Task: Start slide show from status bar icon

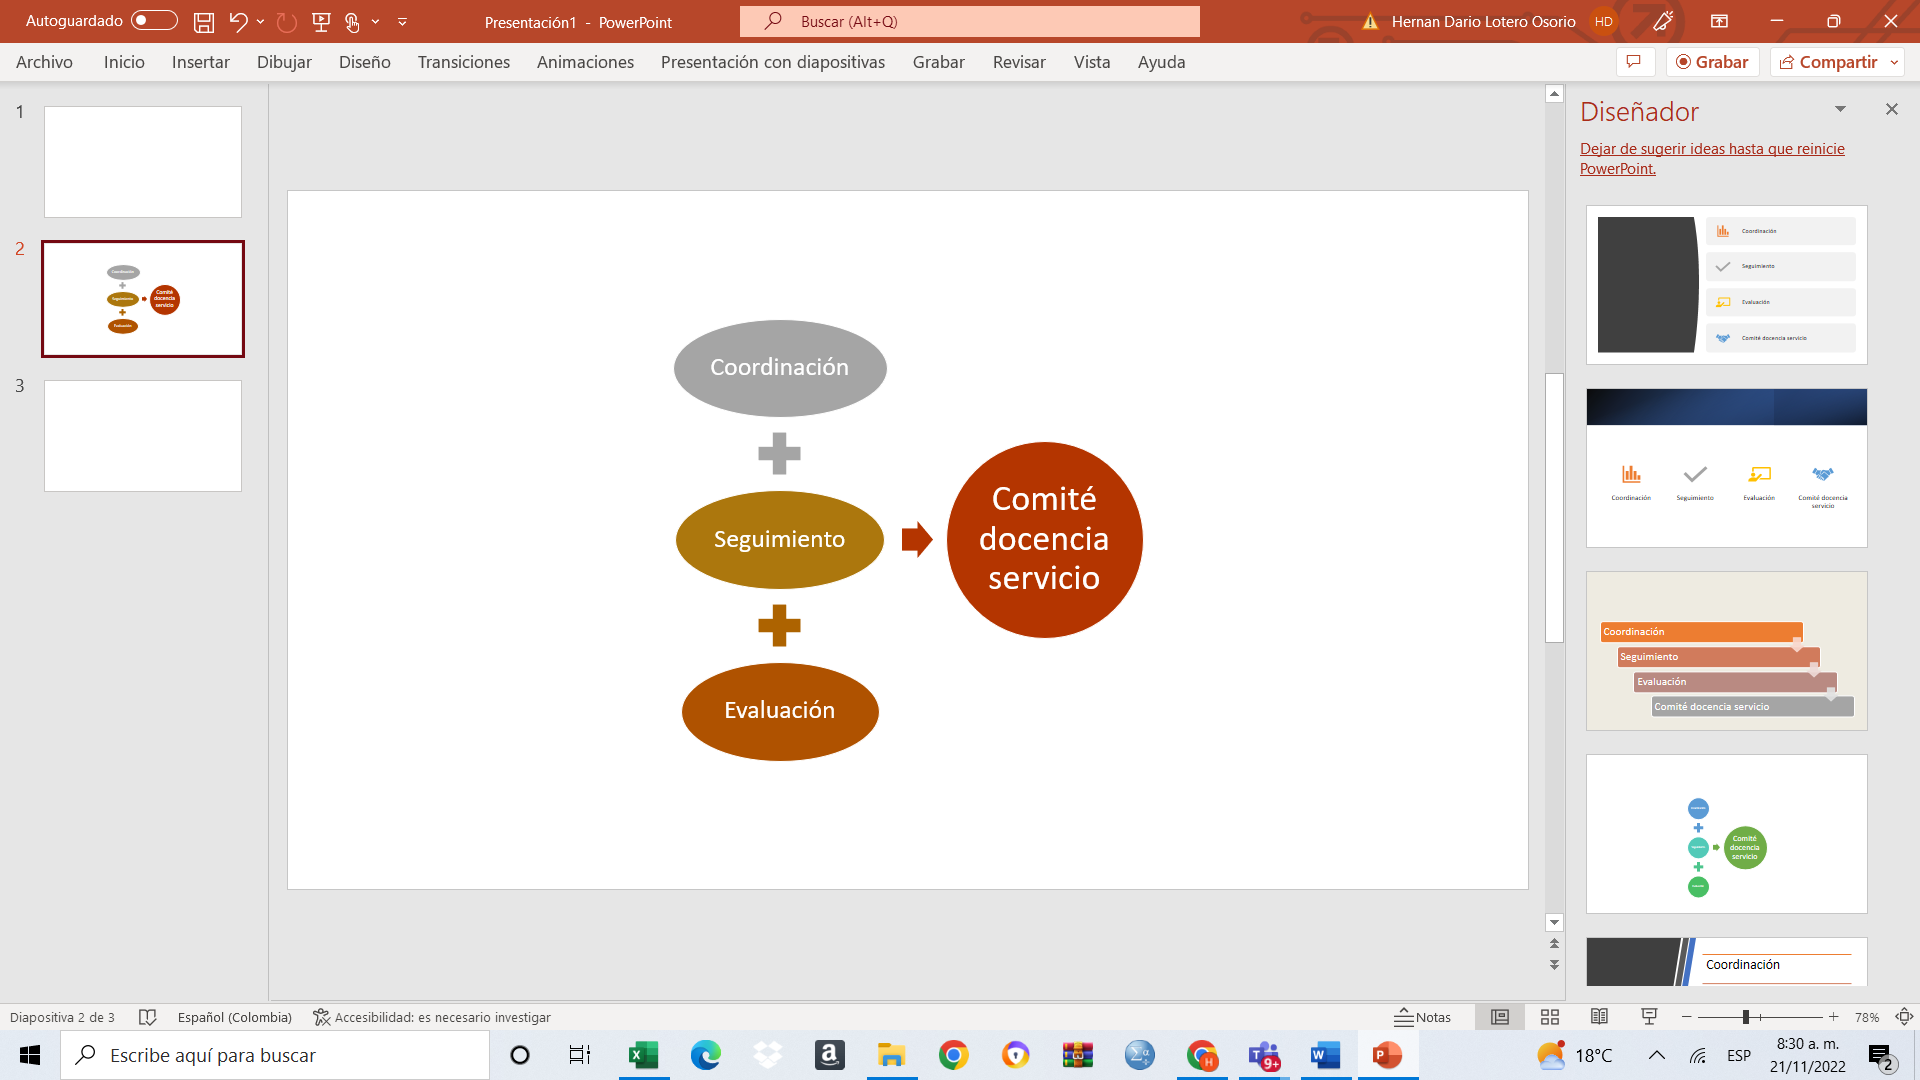Action: tap(1649, 1017)
